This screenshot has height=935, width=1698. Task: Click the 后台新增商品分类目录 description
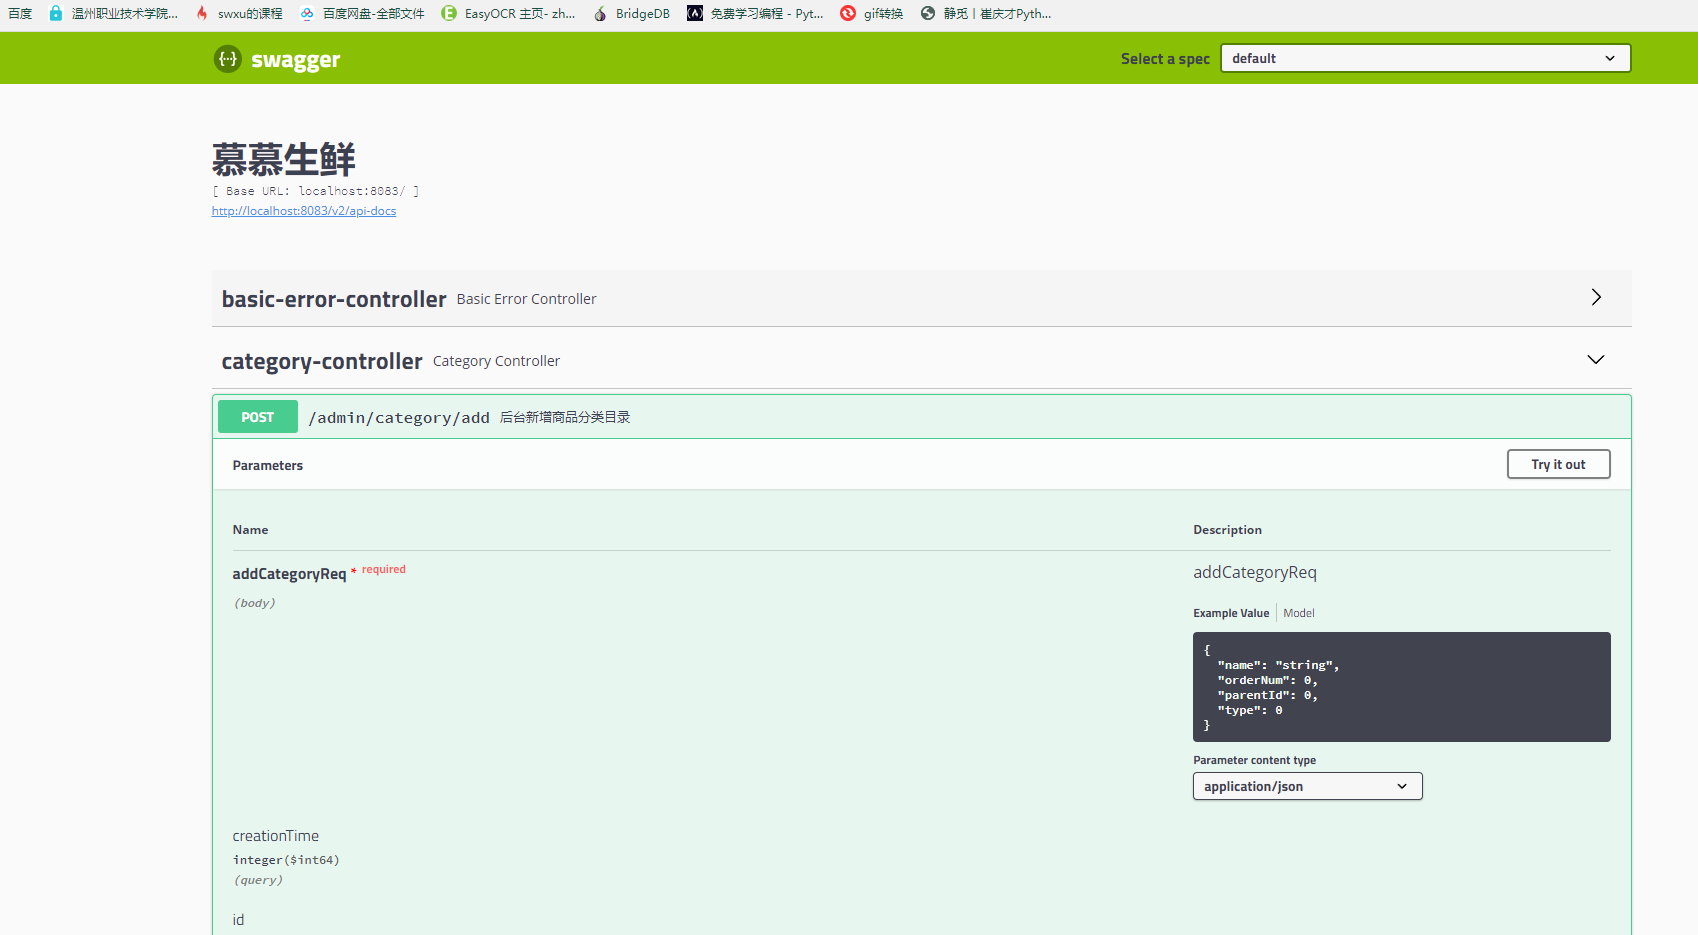pos(565,417)
